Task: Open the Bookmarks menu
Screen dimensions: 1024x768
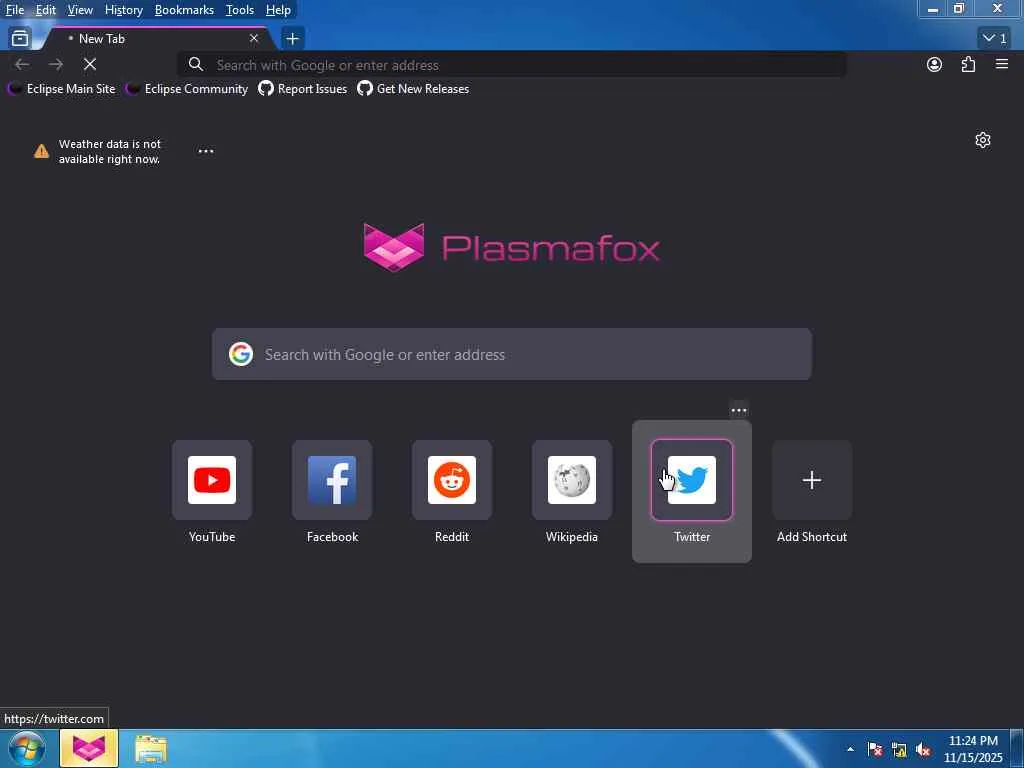Action: [x=184, y=10]
